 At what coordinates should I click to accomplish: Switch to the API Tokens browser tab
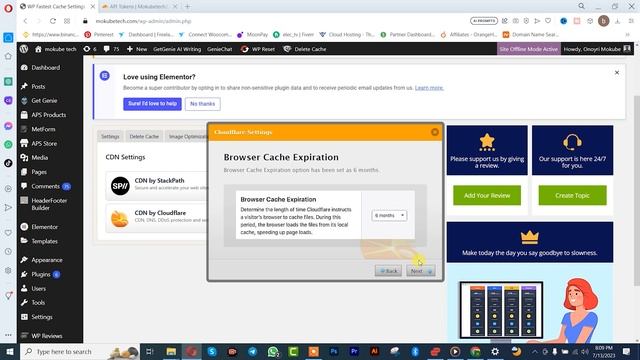click(139, 7)
